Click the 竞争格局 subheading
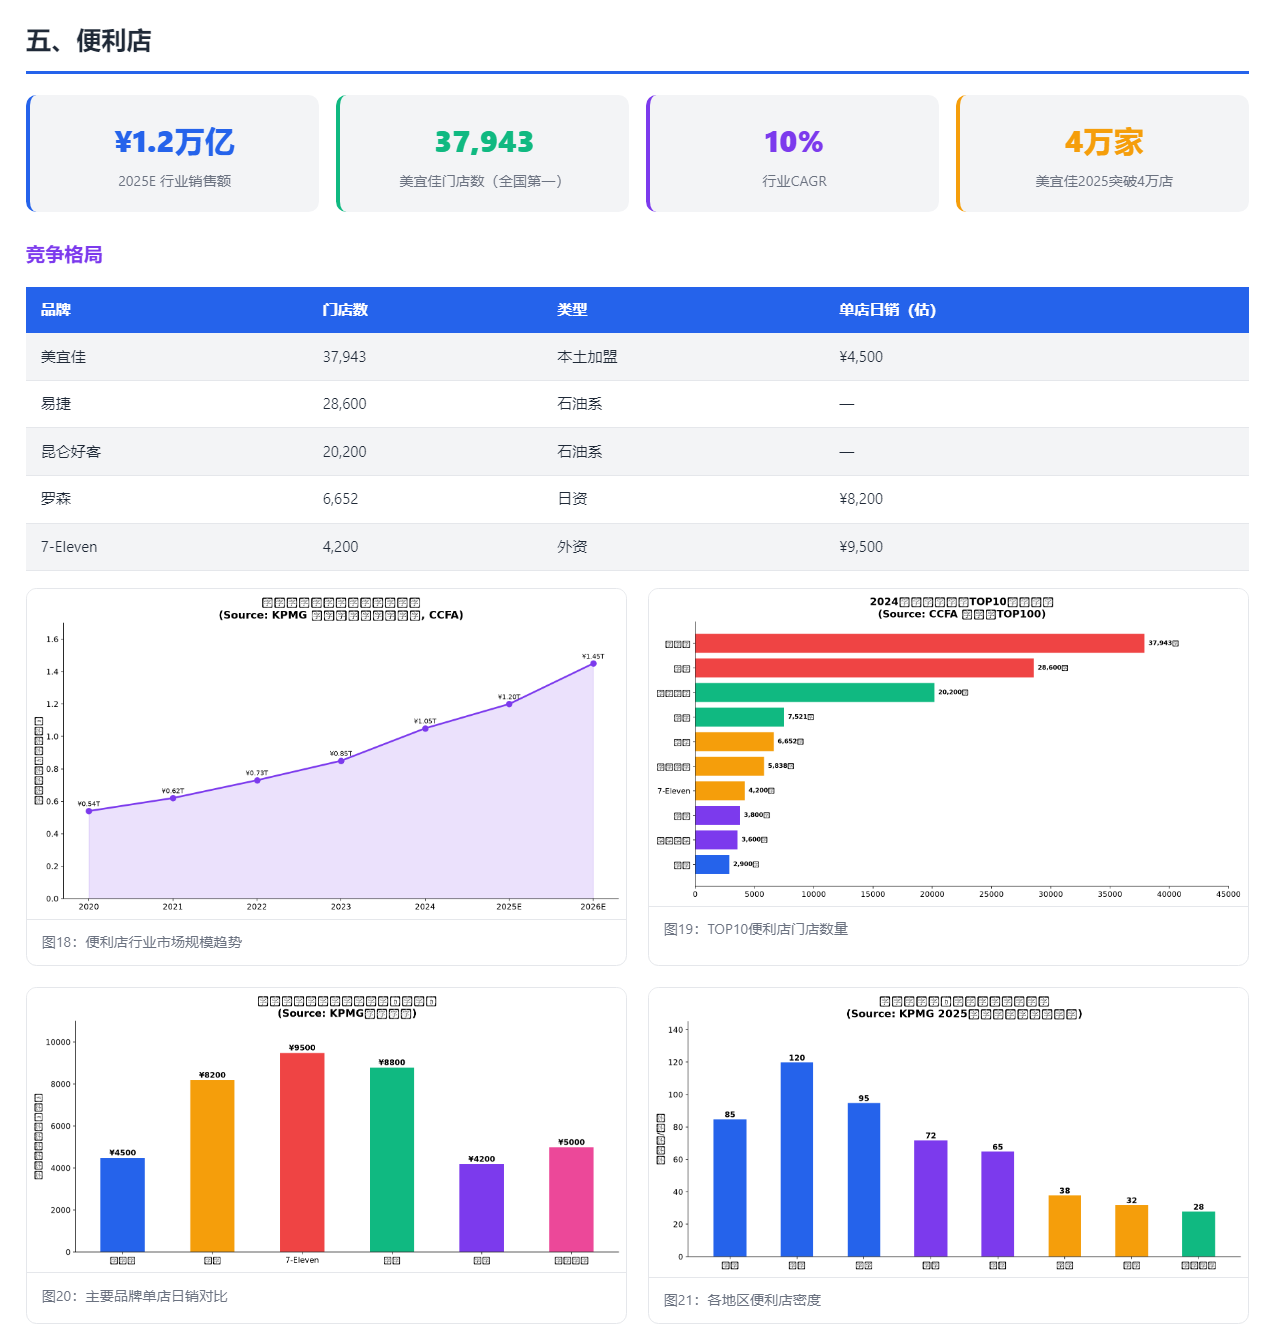 pyautogui.click(x=64, y=255)
